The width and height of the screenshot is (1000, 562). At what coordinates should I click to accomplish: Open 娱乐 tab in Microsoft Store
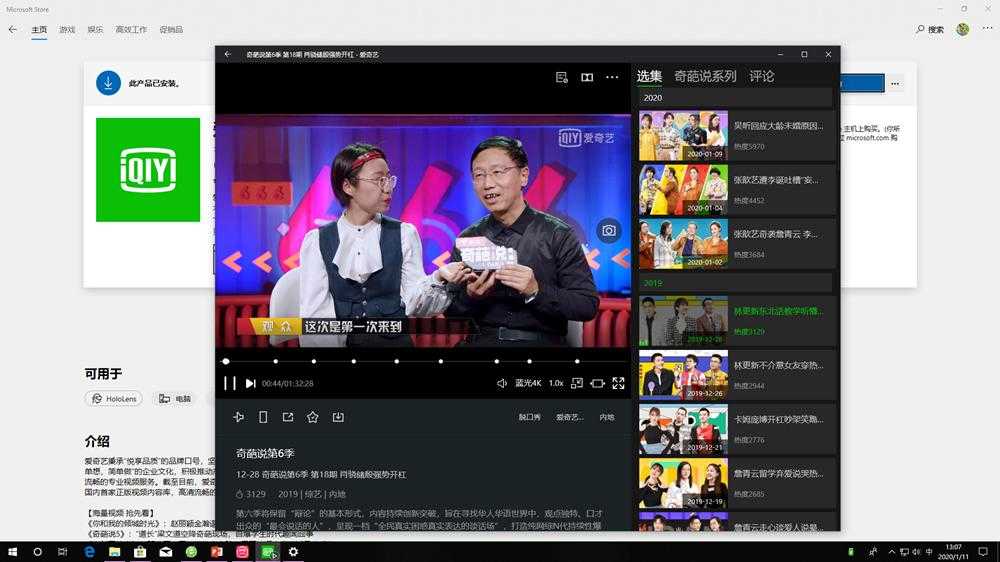click(x=95, y=29)
